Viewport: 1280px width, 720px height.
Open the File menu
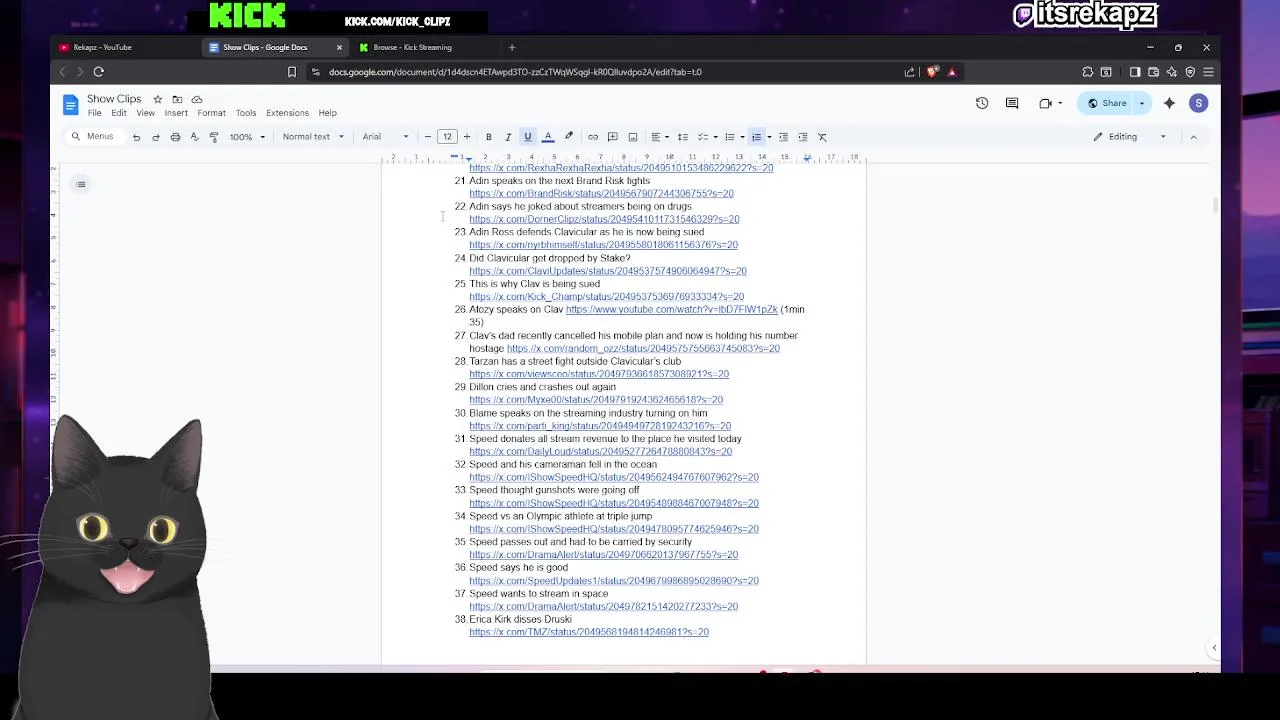pyautogui.click(x=94, y=113)
